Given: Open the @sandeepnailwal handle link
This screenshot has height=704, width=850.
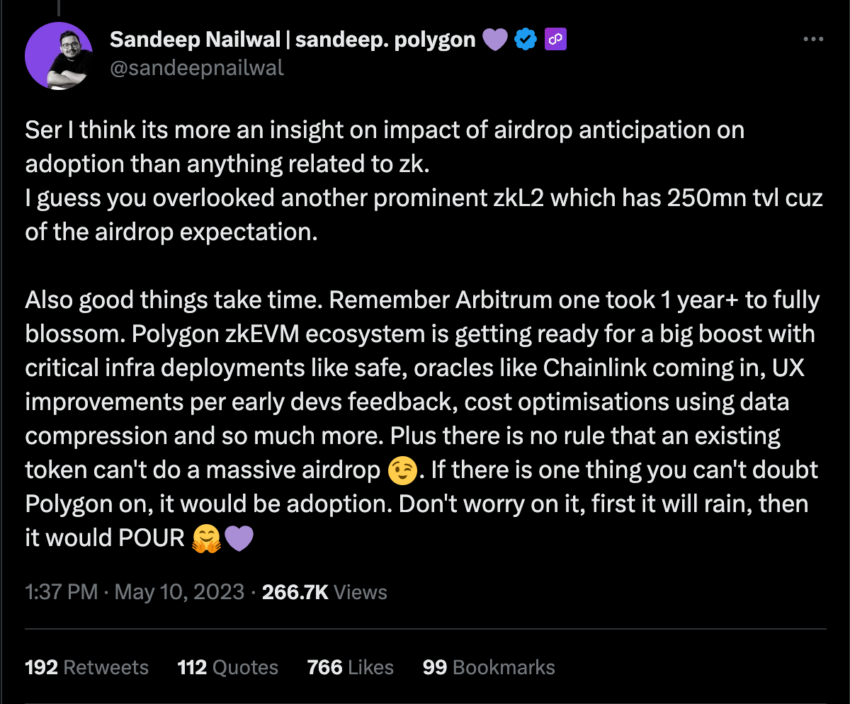Looking at the screenshot, I should coord(197,68).
